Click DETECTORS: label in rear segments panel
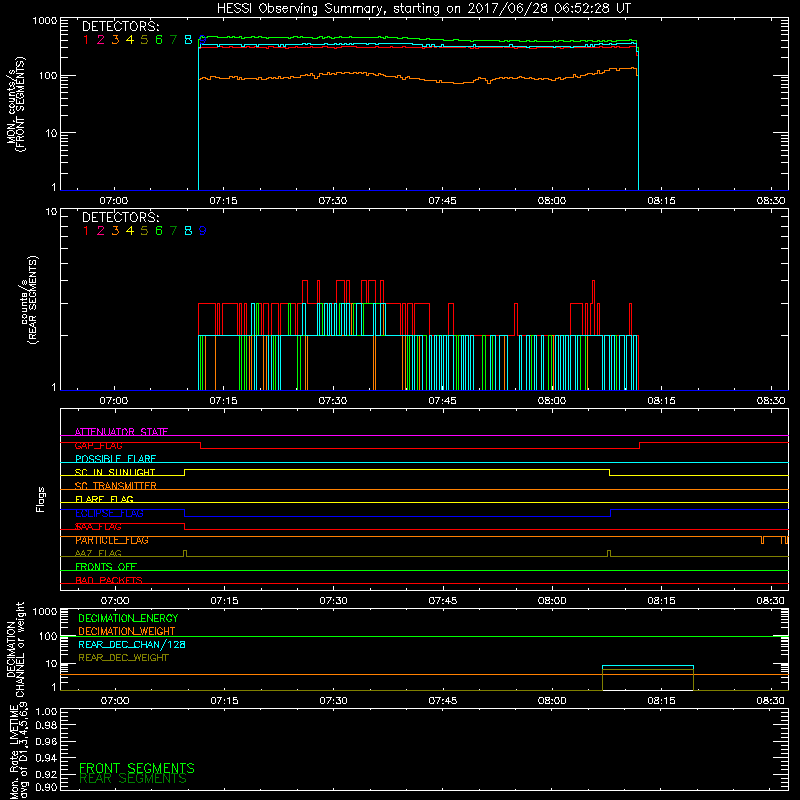The height and width of the screenshot is (800, 800). [120, 217]
